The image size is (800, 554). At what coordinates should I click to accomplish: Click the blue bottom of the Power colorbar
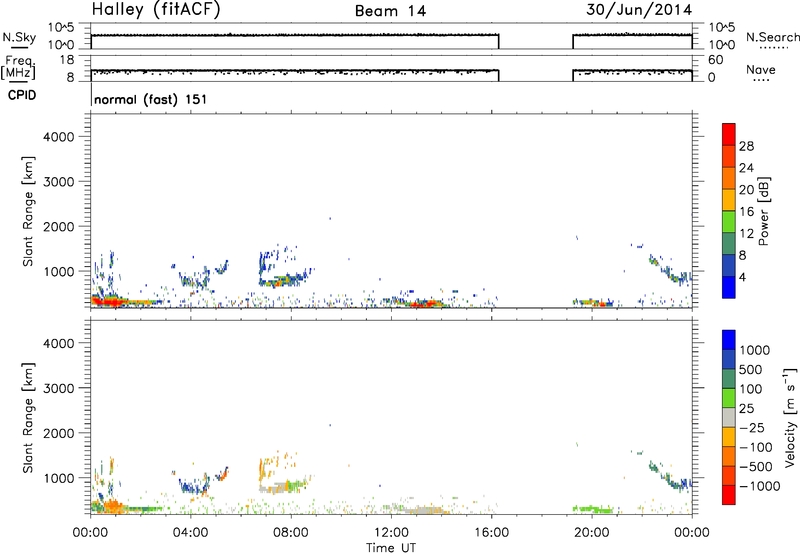tap(729, 288)
